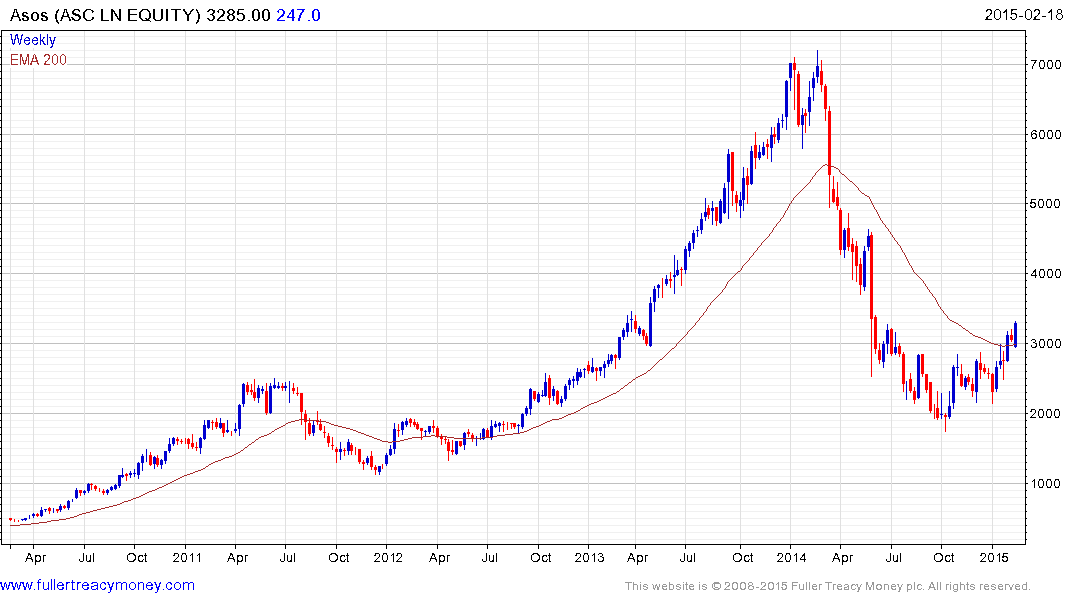Image resolution: width=1075 pixels, height=600 pixels.
Task: Select the 2011 year label on time axis
Action: click(186, 557)
